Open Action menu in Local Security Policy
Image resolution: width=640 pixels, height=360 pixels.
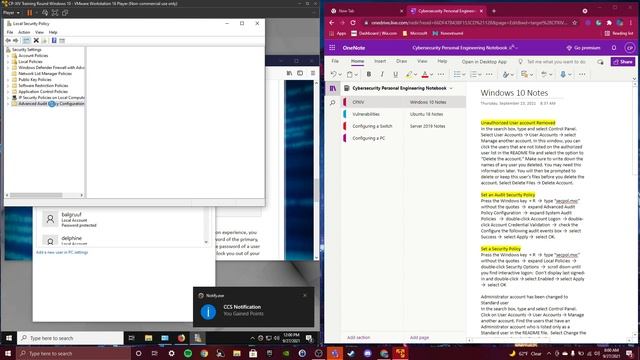click(x=24, y=32)
